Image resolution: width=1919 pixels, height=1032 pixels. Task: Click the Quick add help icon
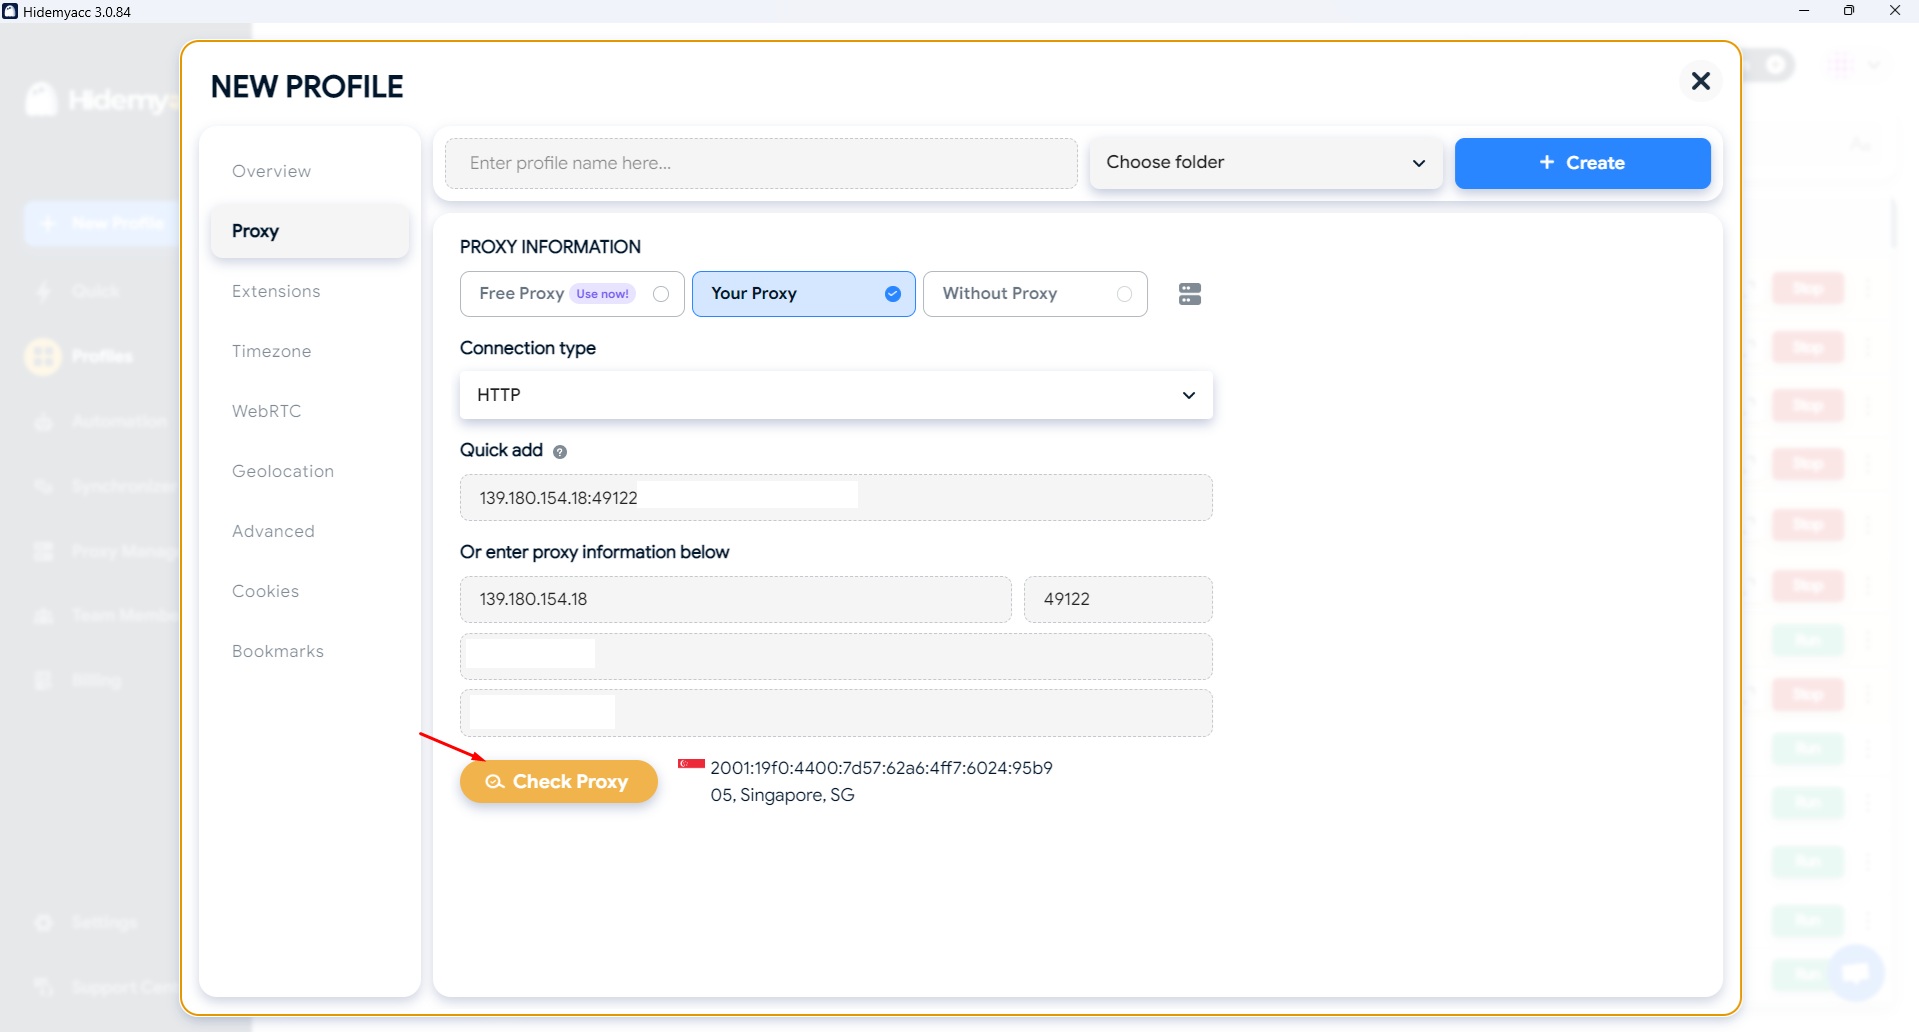(560, 452)
